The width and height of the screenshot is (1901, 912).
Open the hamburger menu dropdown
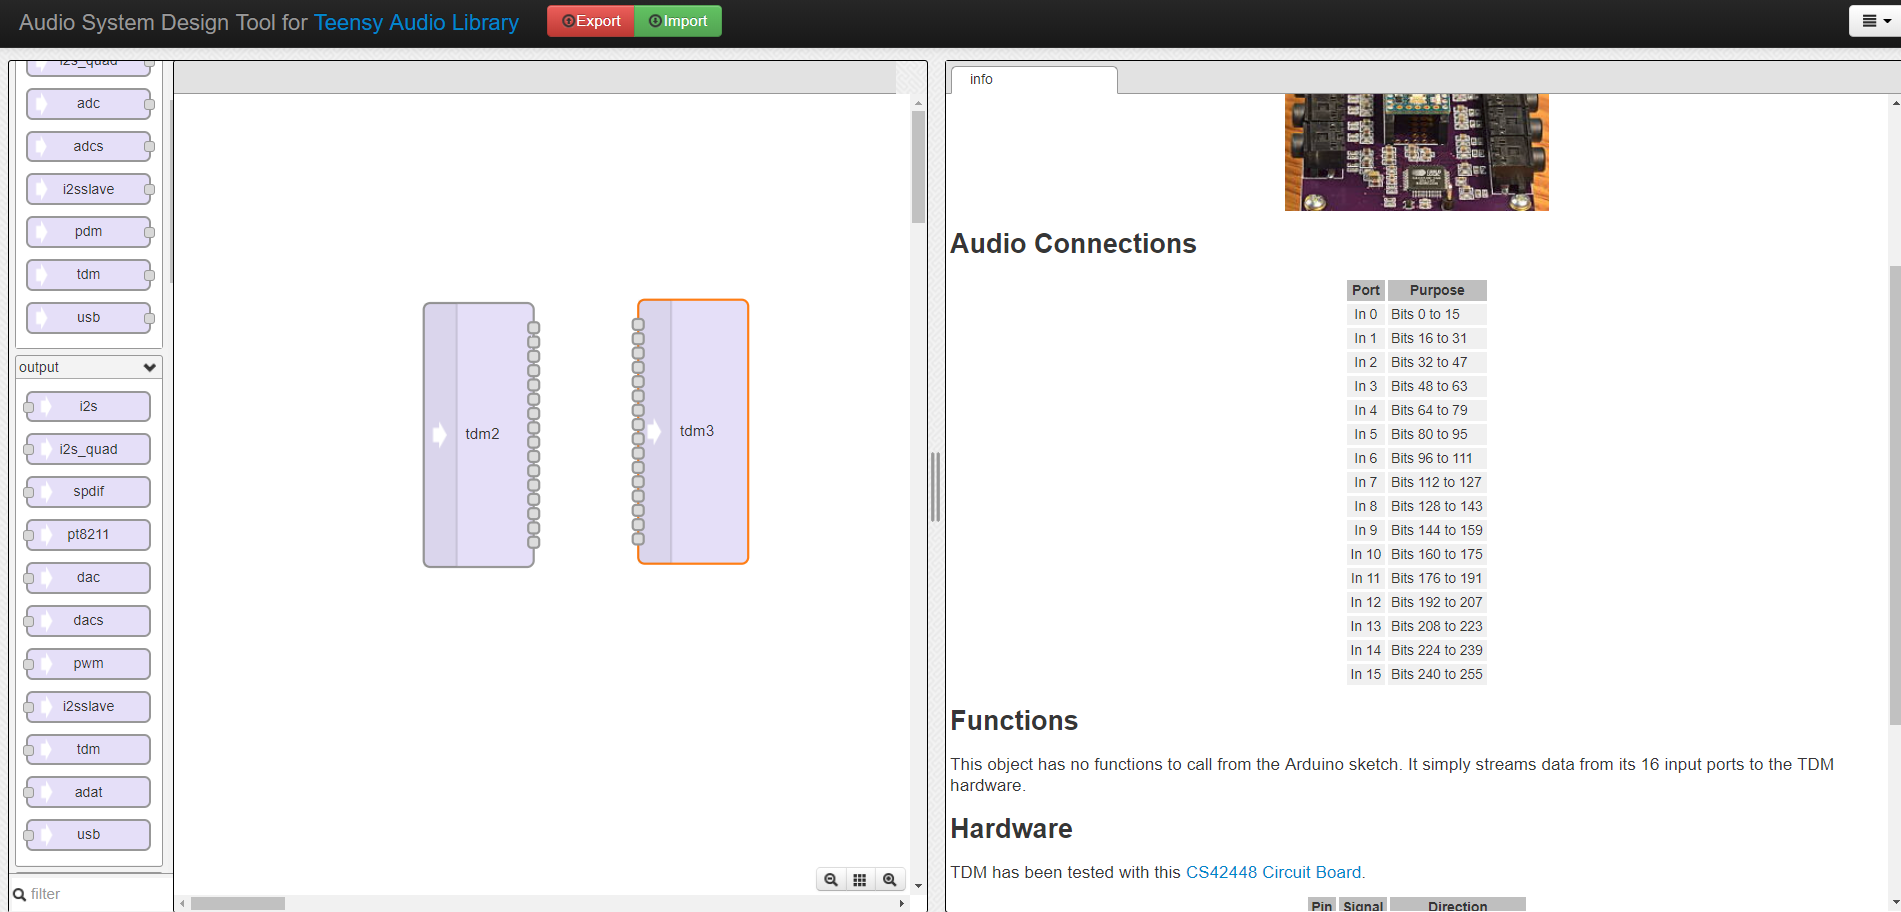point(1875,21)
